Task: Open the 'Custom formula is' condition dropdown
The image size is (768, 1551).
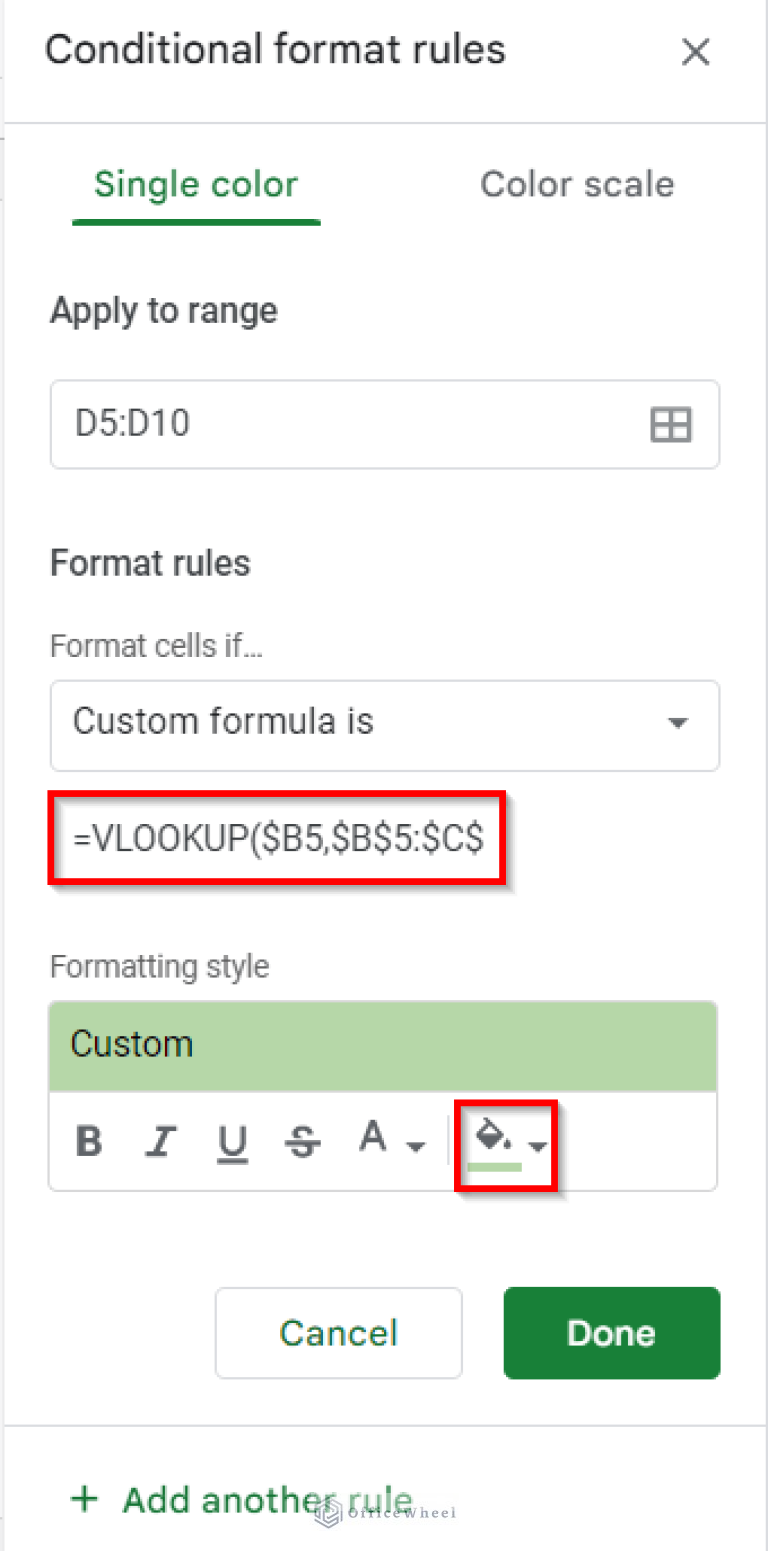Action: 385,725
